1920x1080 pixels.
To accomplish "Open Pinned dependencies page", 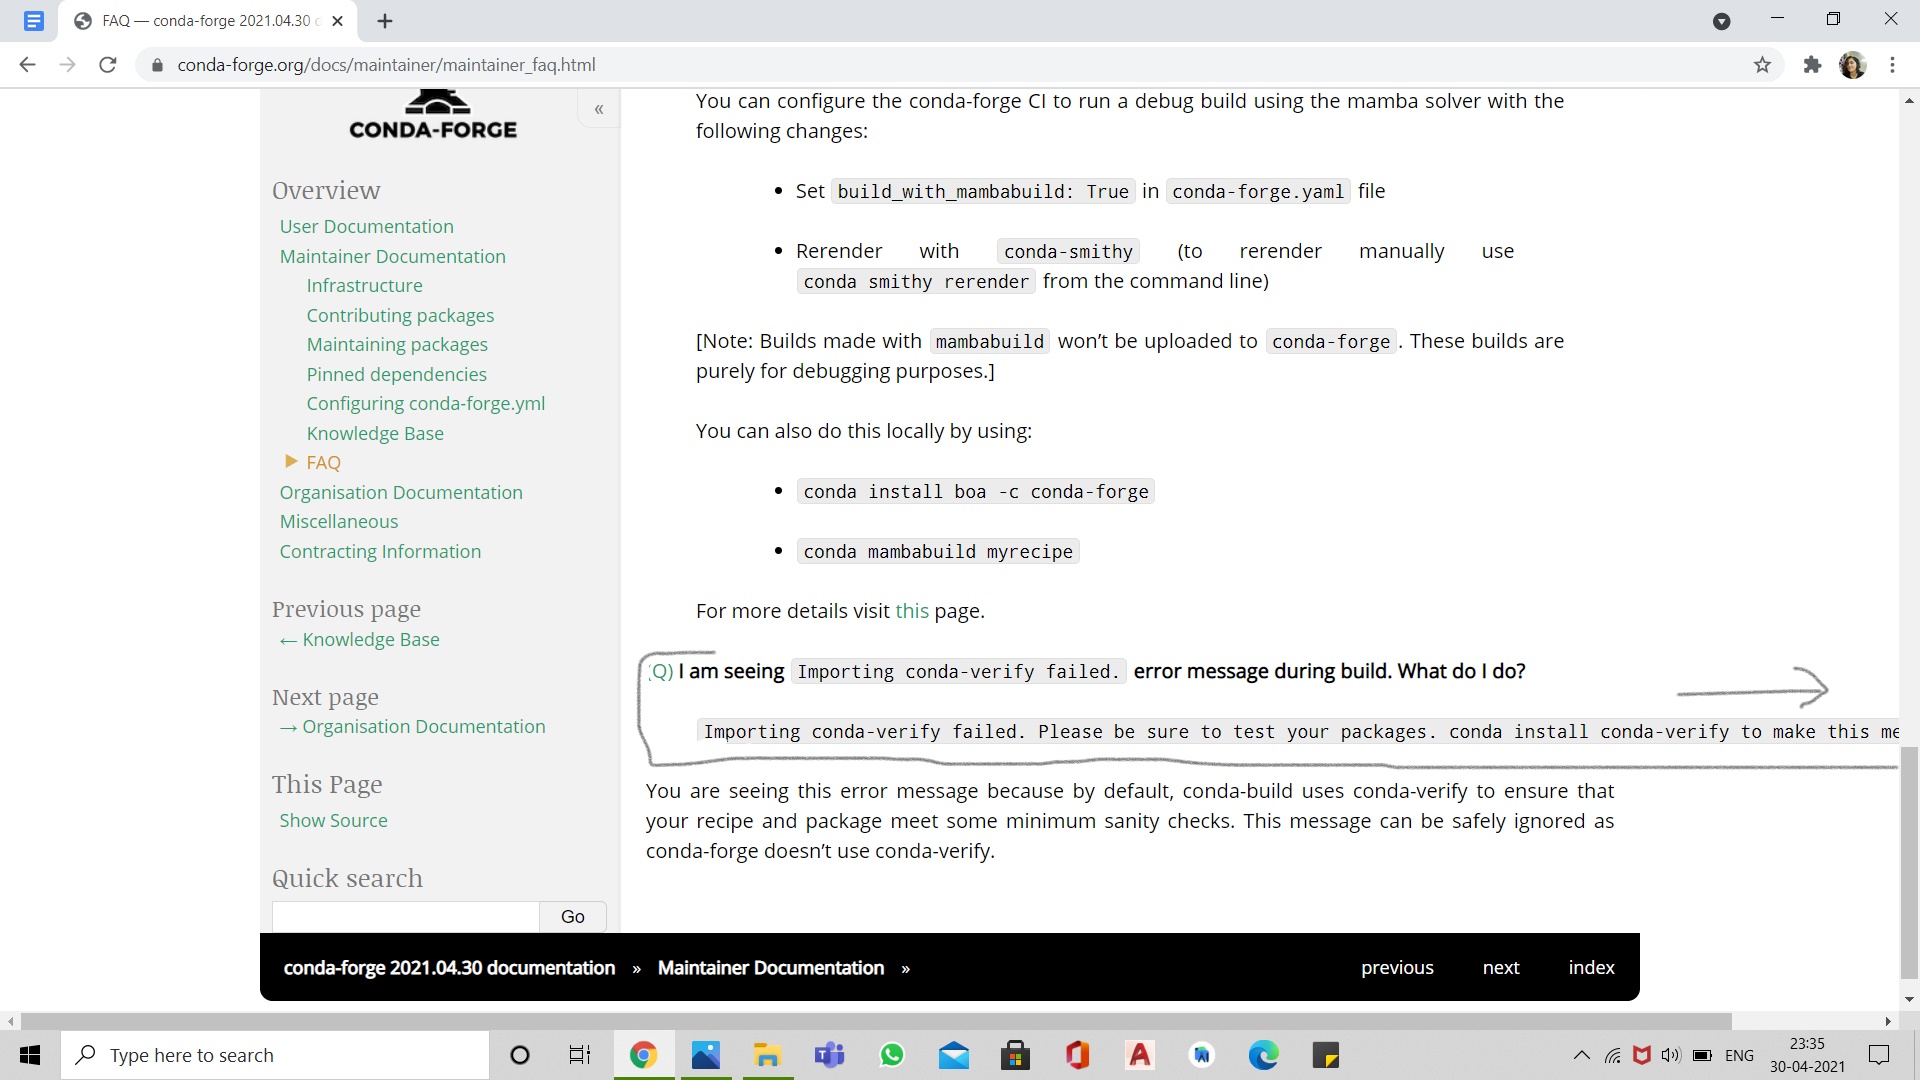I will [396, 375].
